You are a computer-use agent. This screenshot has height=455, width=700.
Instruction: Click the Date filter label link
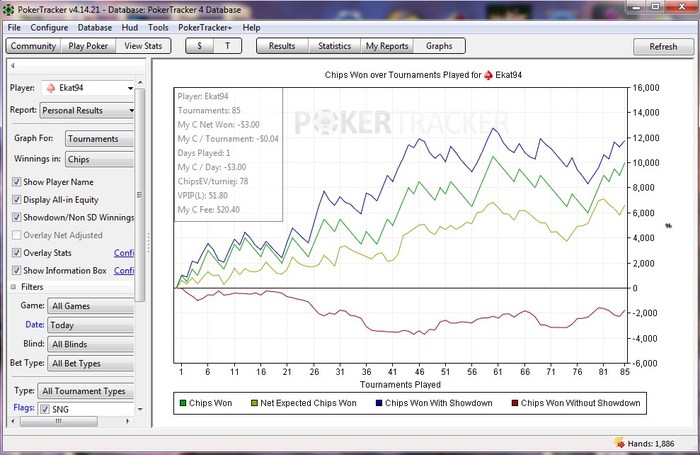point(34,325)
